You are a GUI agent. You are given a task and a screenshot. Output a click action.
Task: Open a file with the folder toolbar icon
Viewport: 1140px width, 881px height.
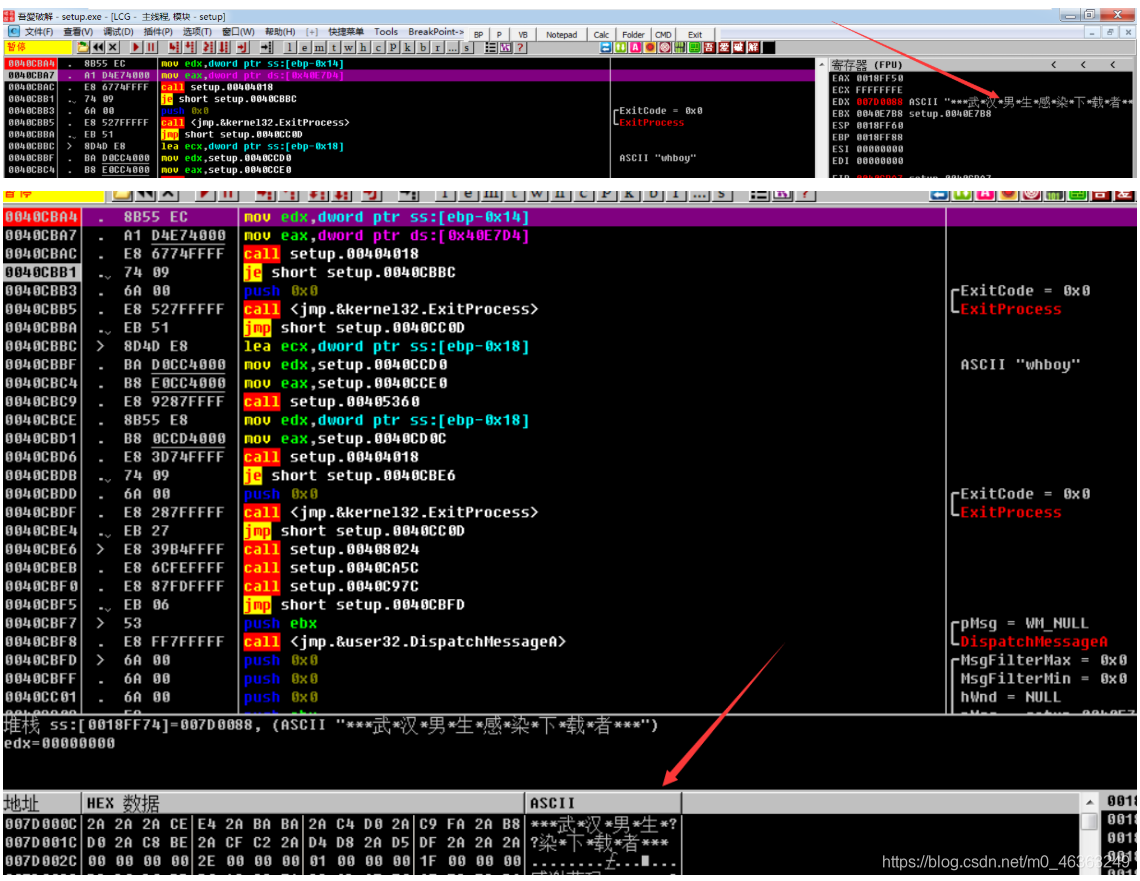point(83,47)
